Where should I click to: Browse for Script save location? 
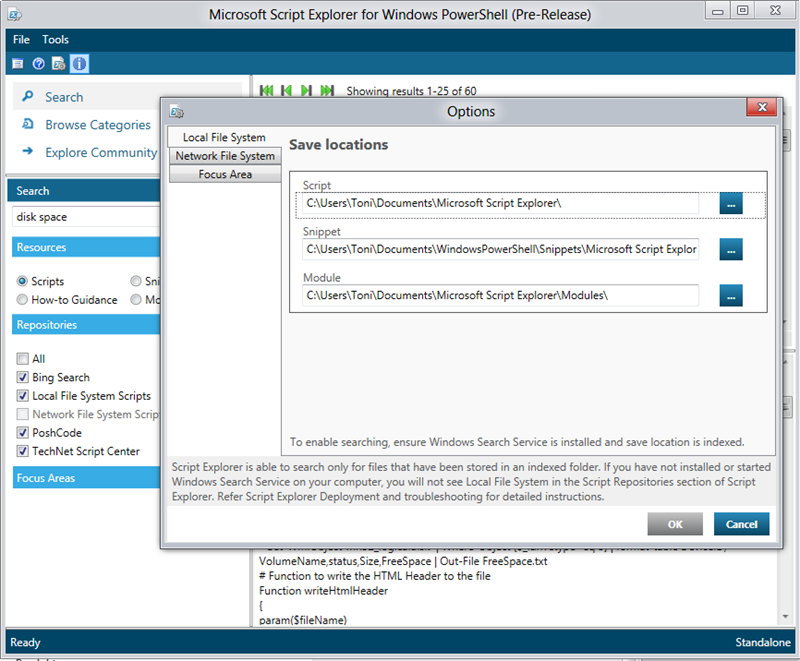pos(731,204)
